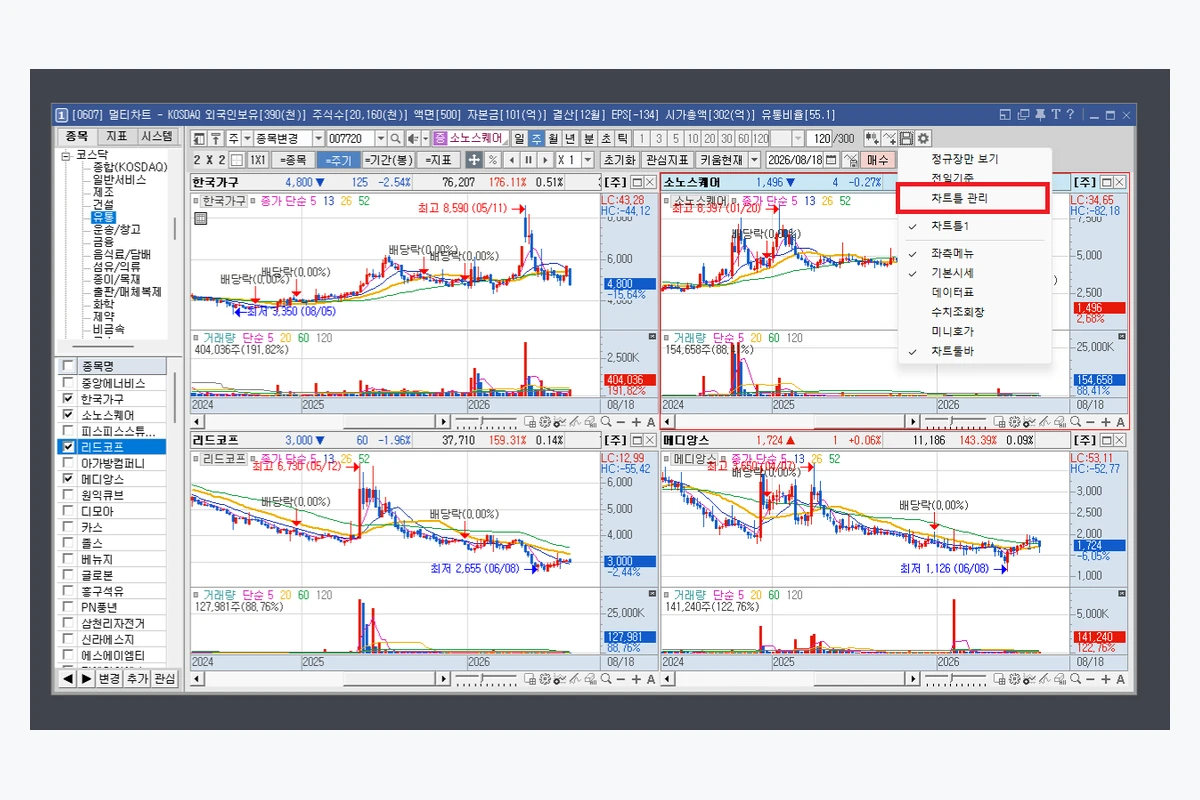Viewport: 1200px width, 800px height.
Task: Maximize the 한국가구 chart pane
Action: point(636,182)
